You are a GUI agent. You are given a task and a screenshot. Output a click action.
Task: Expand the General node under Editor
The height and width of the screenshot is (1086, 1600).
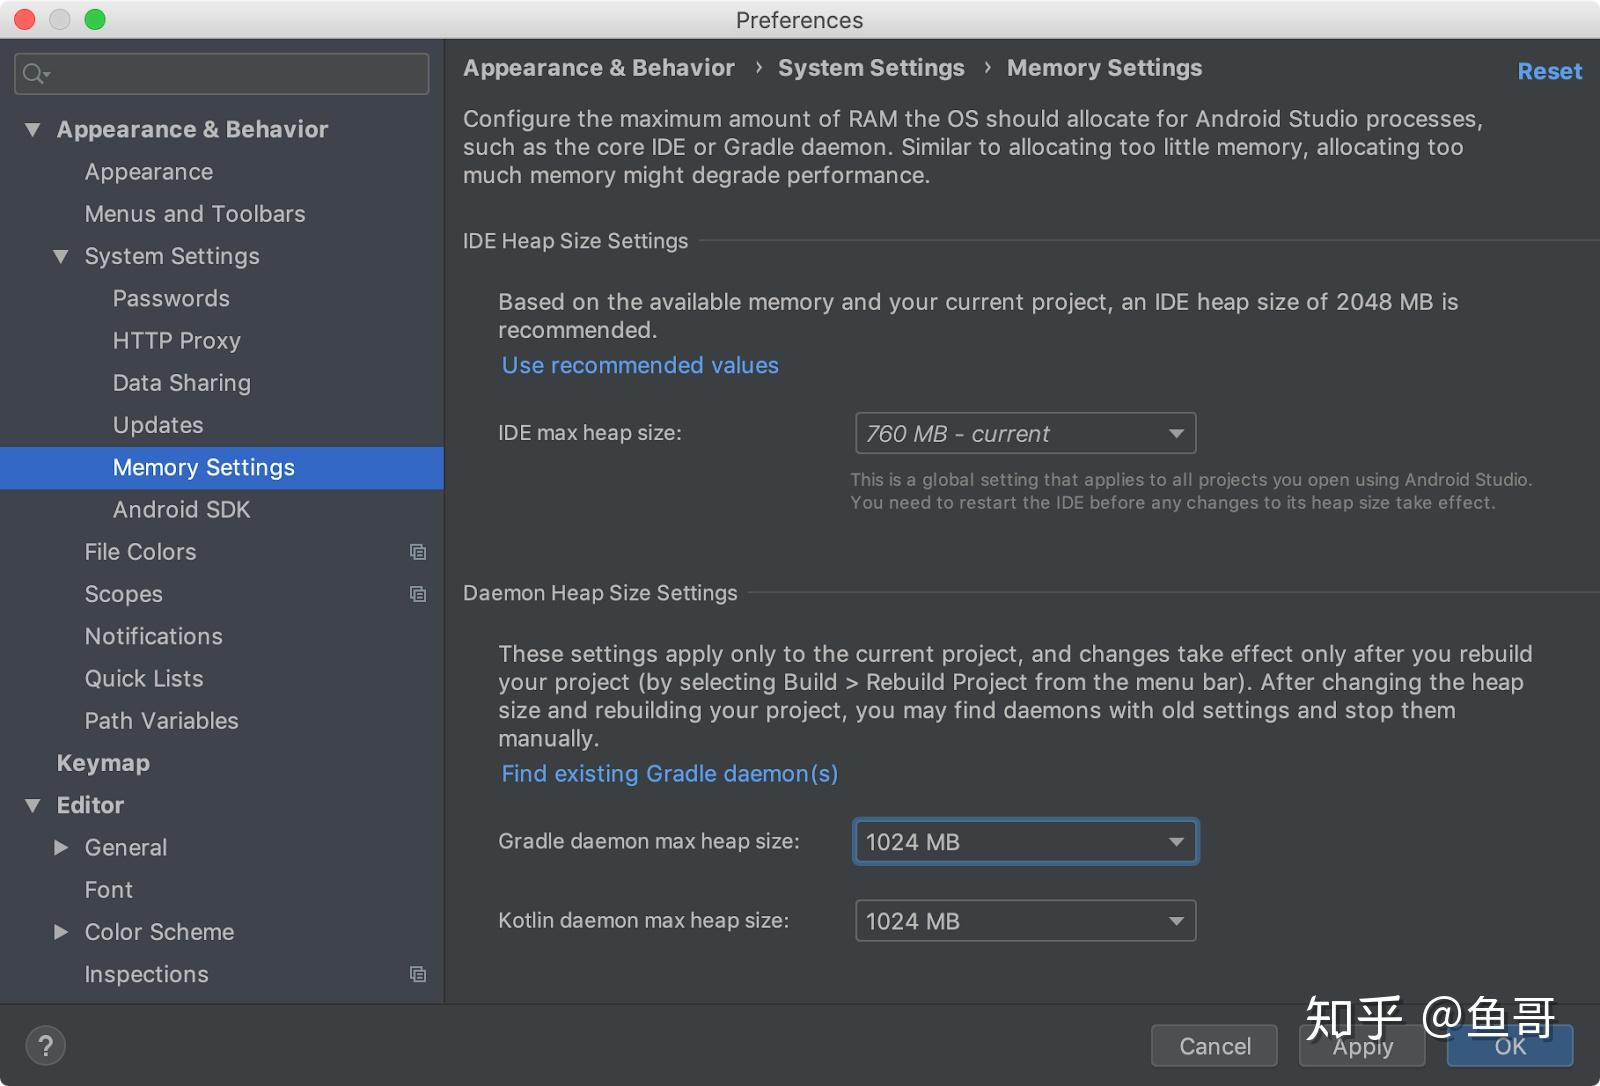coord(61,847)
